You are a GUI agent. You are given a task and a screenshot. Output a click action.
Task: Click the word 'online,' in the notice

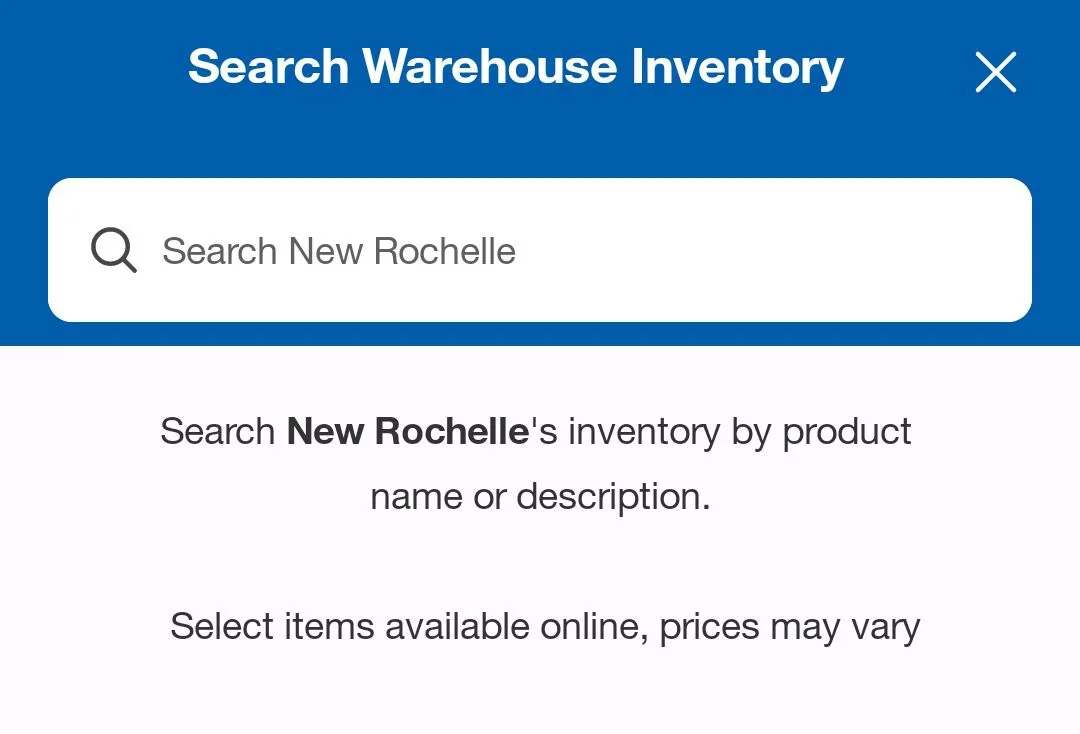click(595, 627)
